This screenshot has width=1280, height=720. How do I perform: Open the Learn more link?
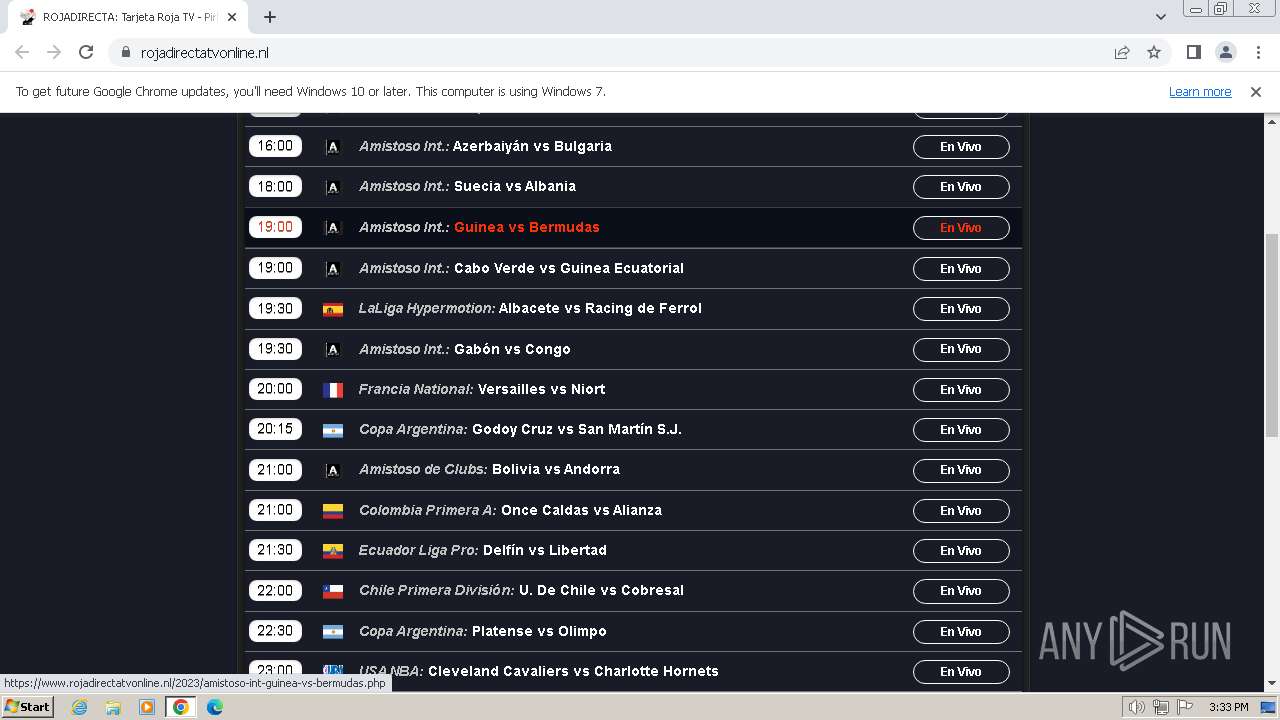click(1200, 91)
